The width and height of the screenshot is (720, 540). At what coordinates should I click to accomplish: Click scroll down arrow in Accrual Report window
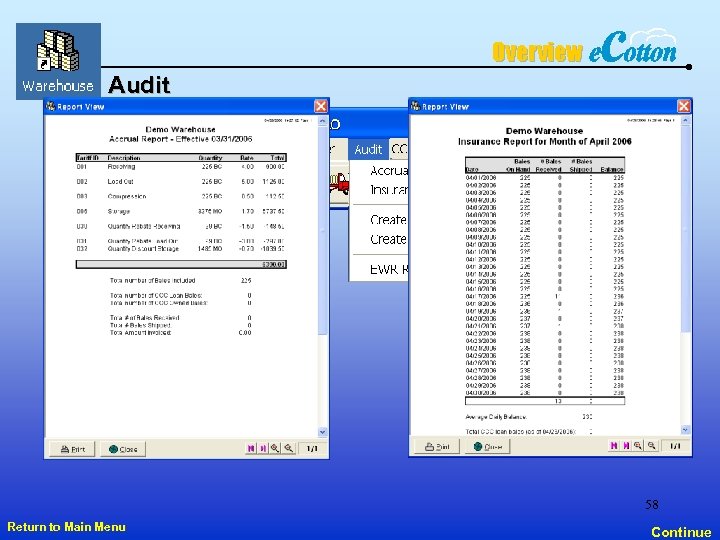[322, 432]
